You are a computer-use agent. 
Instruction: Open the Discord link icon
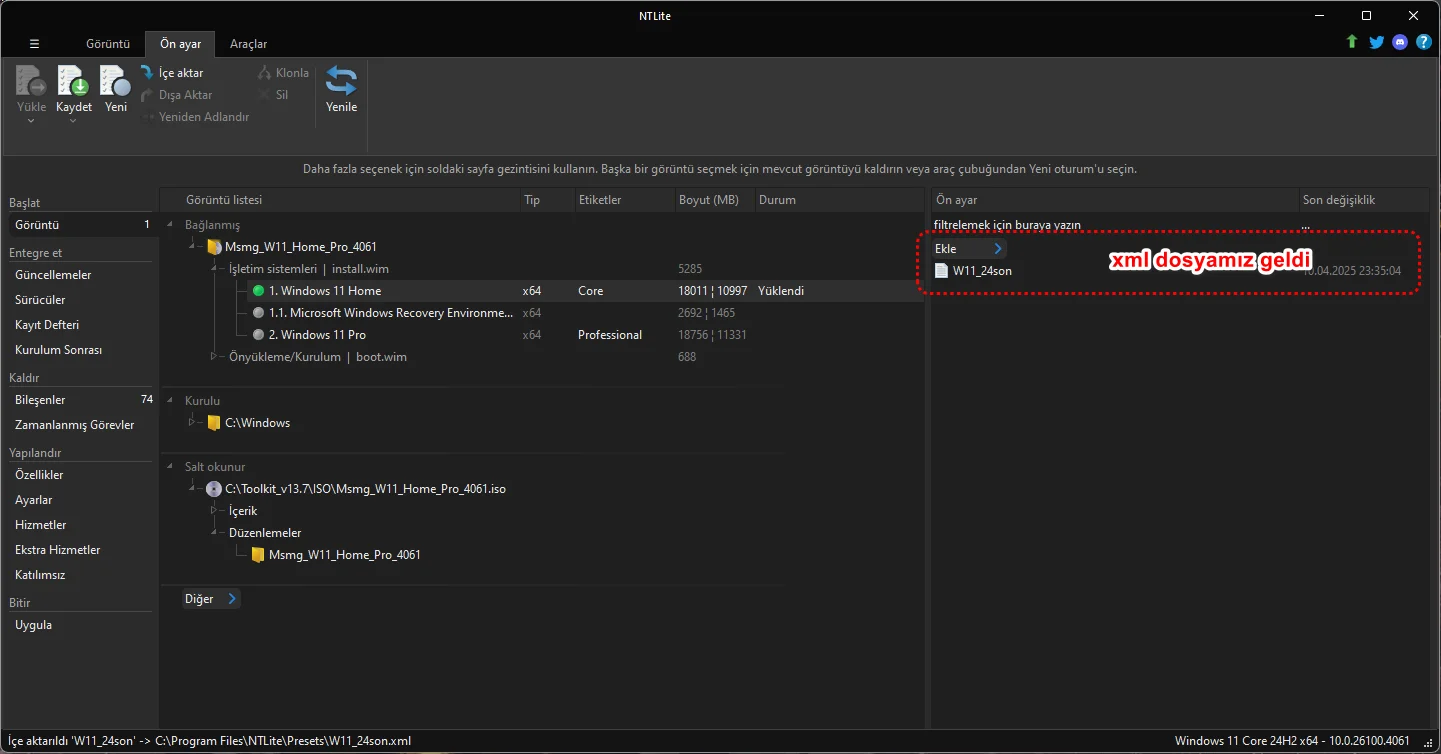click(x=1400, y=42)
